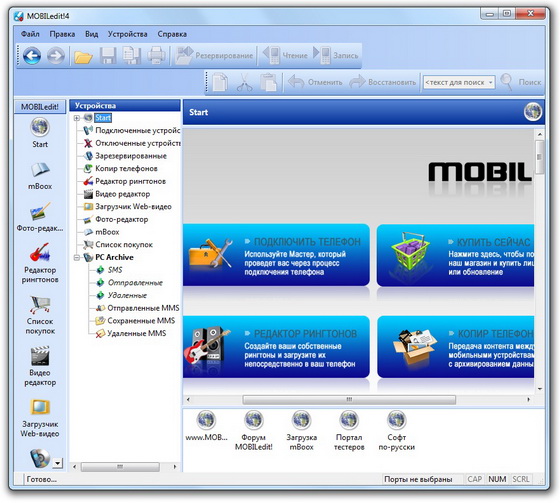Viewport: 560px width, 503px height.
Task: Open Список покупок cart icon in sidebar
Action: click(40, 304)
